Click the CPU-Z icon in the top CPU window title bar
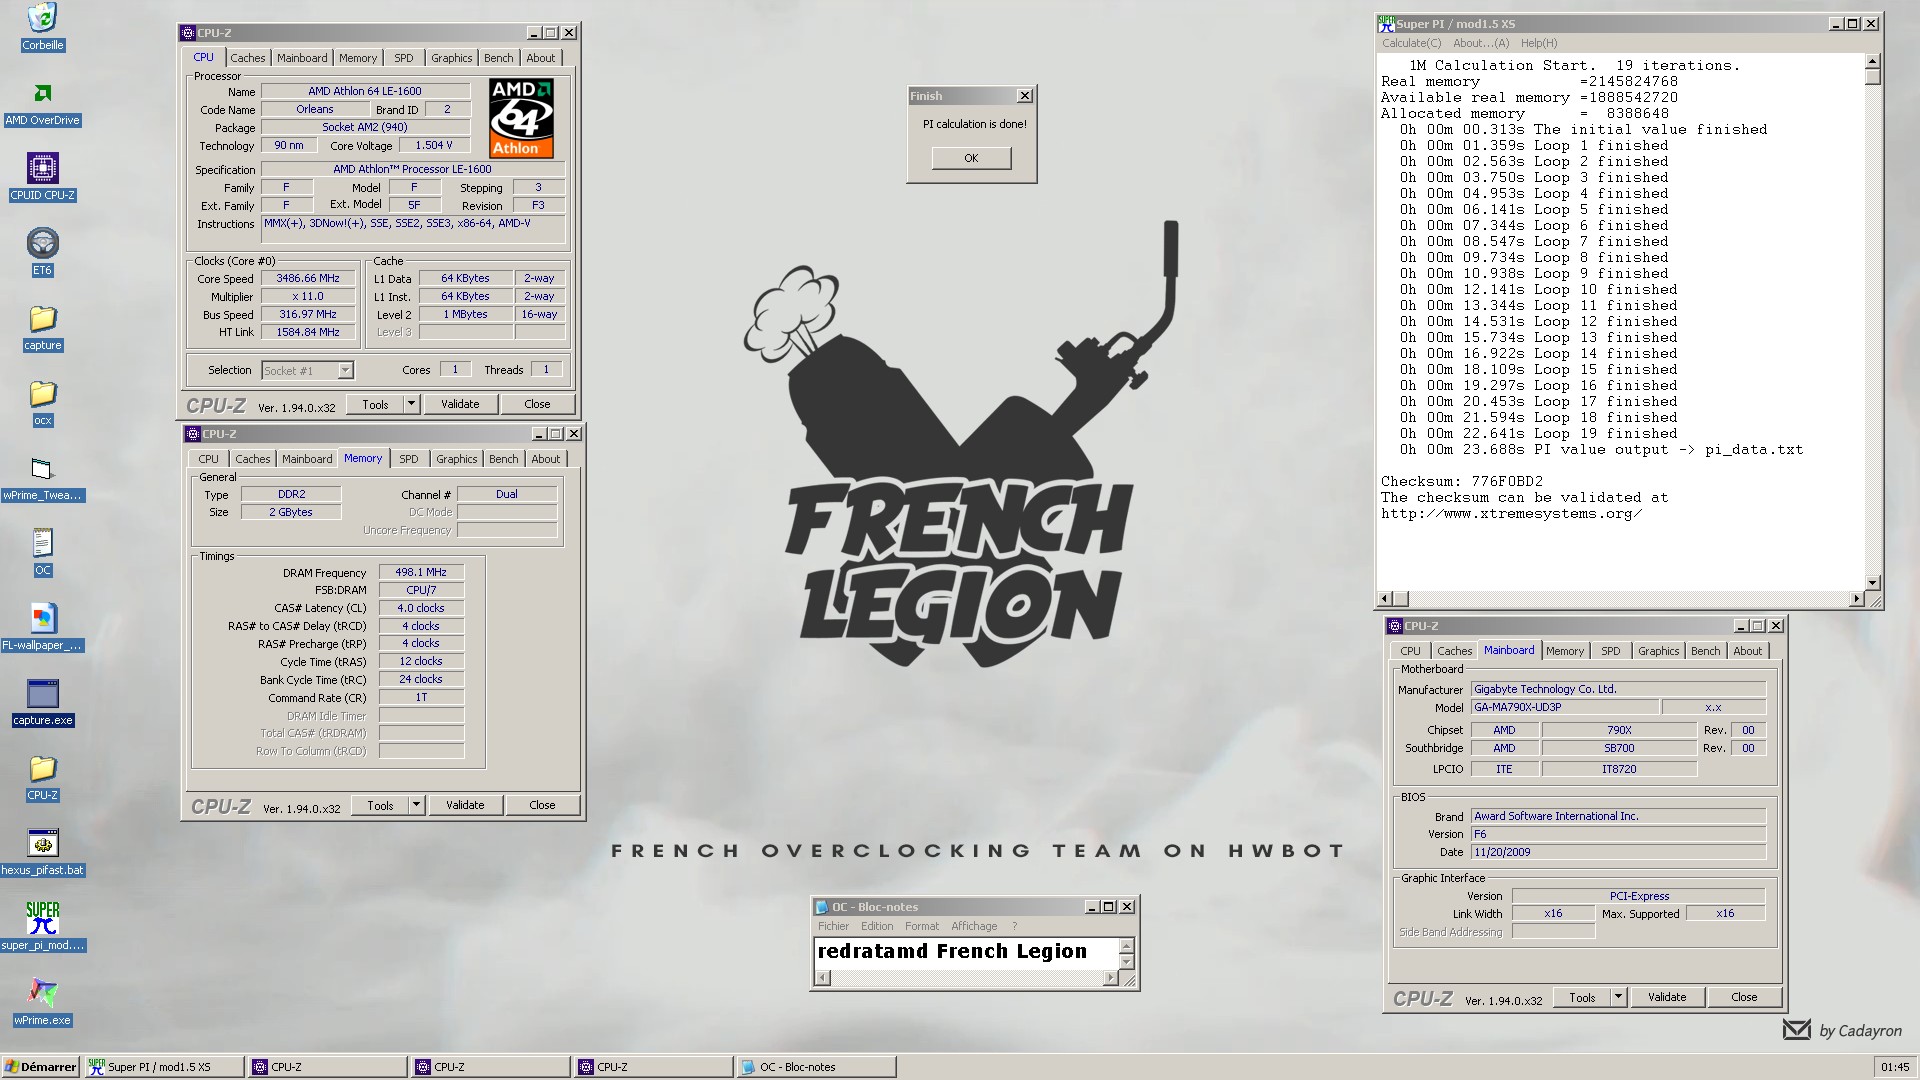 tap(188, 33)
